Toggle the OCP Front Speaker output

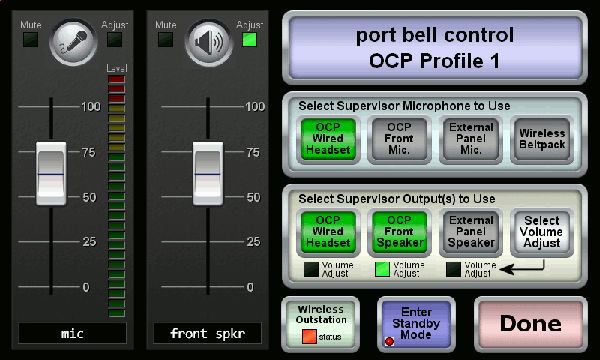[399, 232]
